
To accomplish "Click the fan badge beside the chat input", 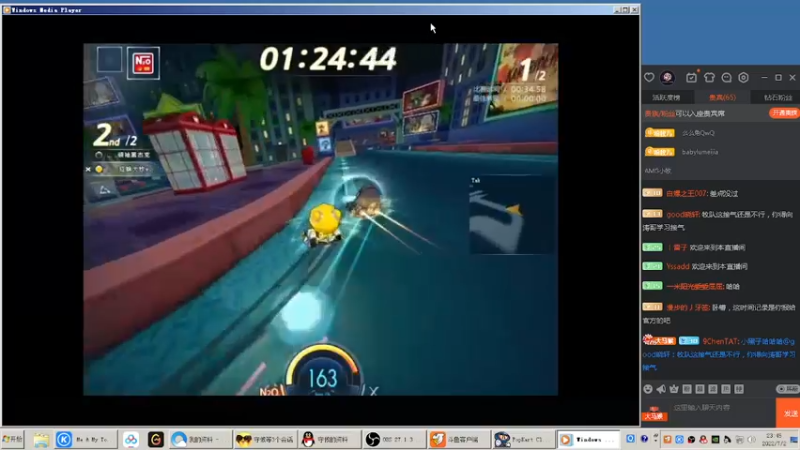I will 654,415.
